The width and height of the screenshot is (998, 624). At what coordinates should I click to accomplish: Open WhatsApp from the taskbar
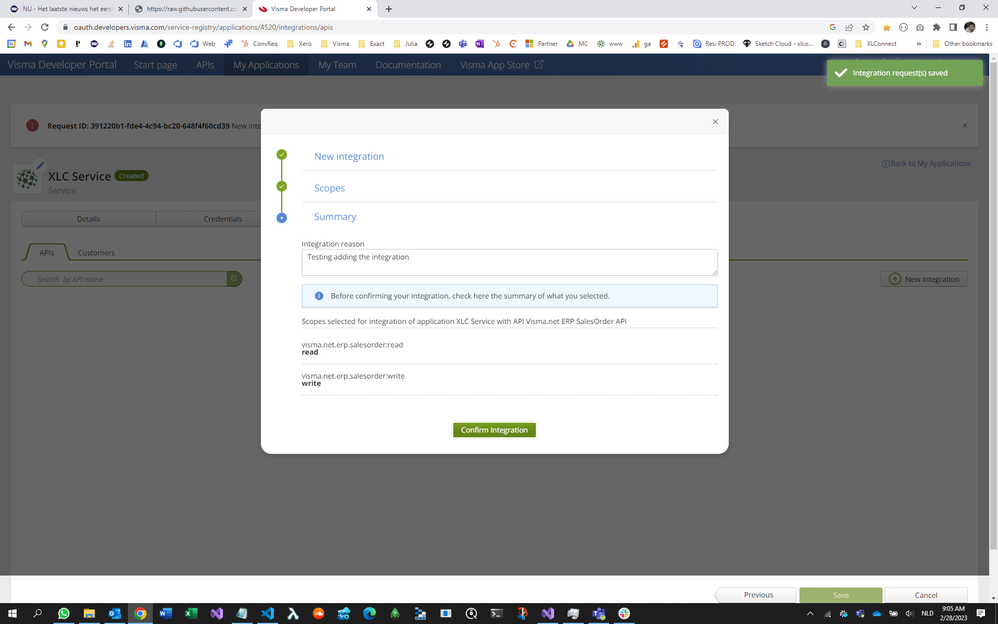click(64, 613)
